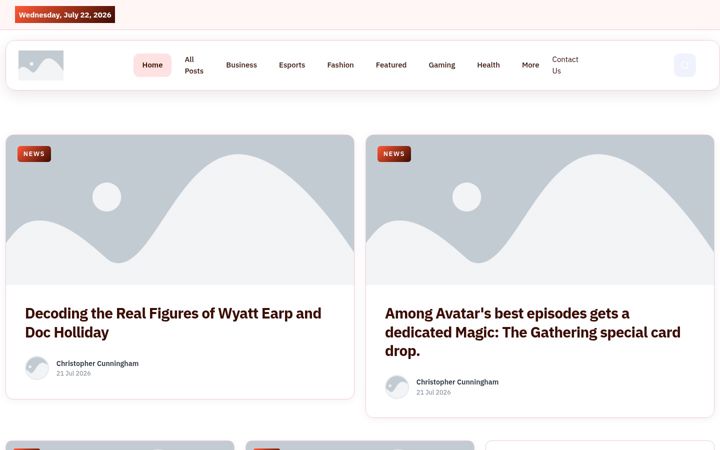Open the Wyatt Earp article thumbnail
Screen dimensions: 720x450
tap(180, 210)
